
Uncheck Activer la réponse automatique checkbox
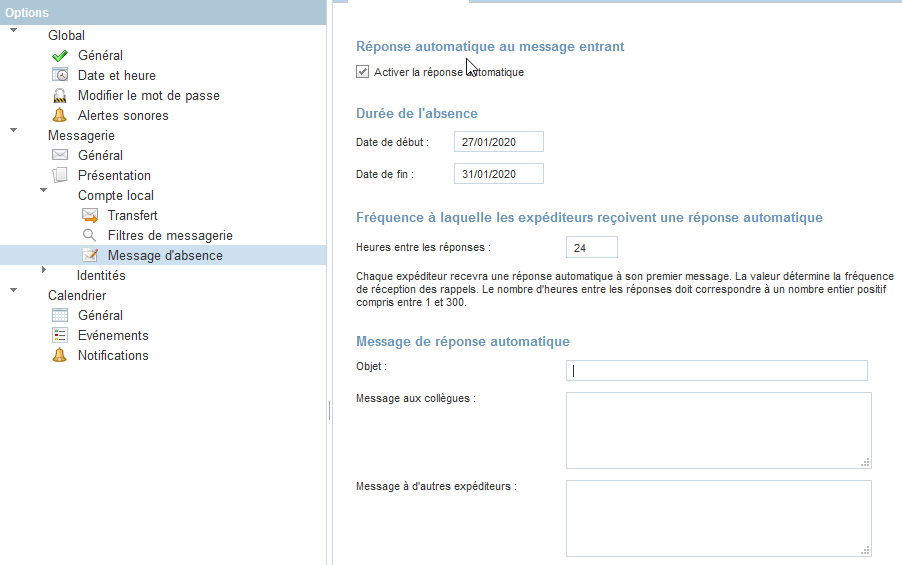(x=363, y=72)
